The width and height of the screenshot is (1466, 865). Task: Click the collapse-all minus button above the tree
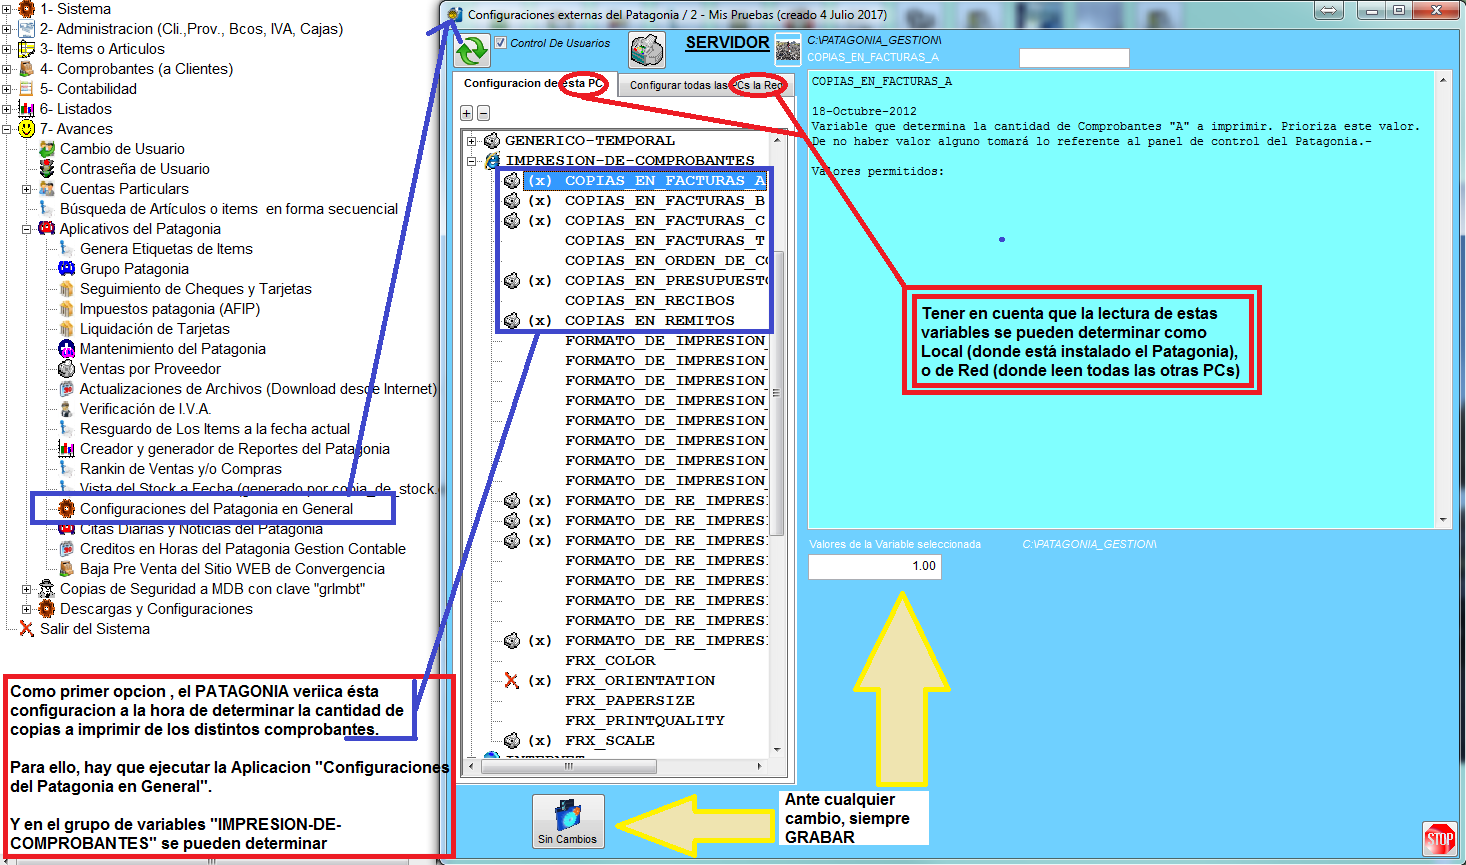[483, 113]
